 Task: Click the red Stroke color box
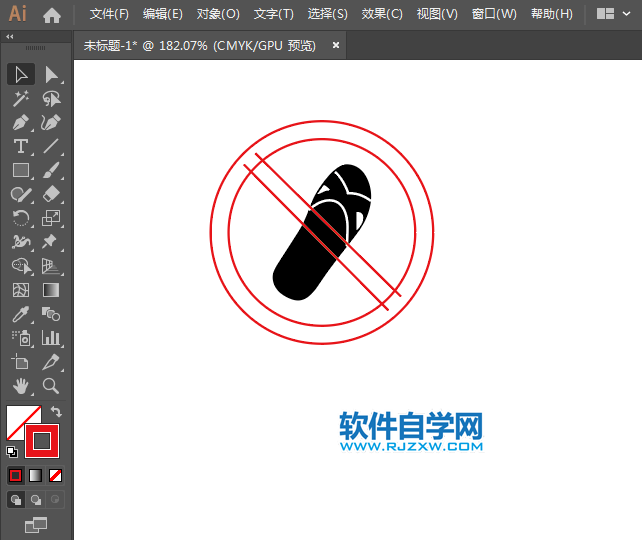tap(42, 441)
